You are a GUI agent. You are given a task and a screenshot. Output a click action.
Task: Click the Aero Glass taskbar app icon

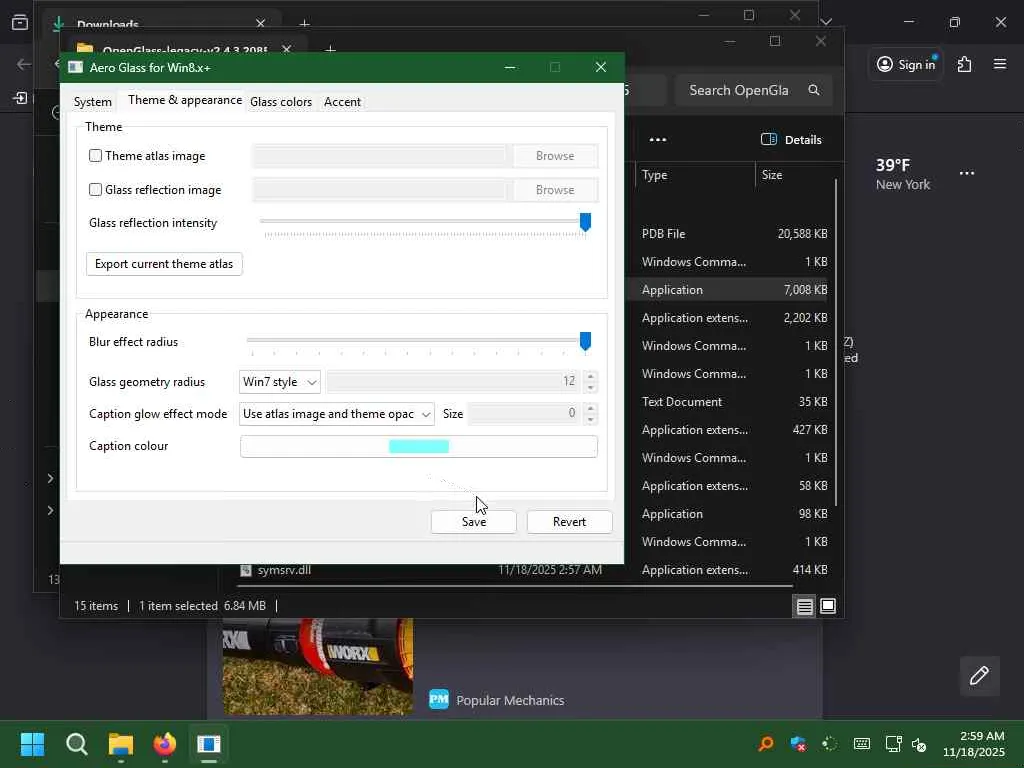click(x=209, y=744)
